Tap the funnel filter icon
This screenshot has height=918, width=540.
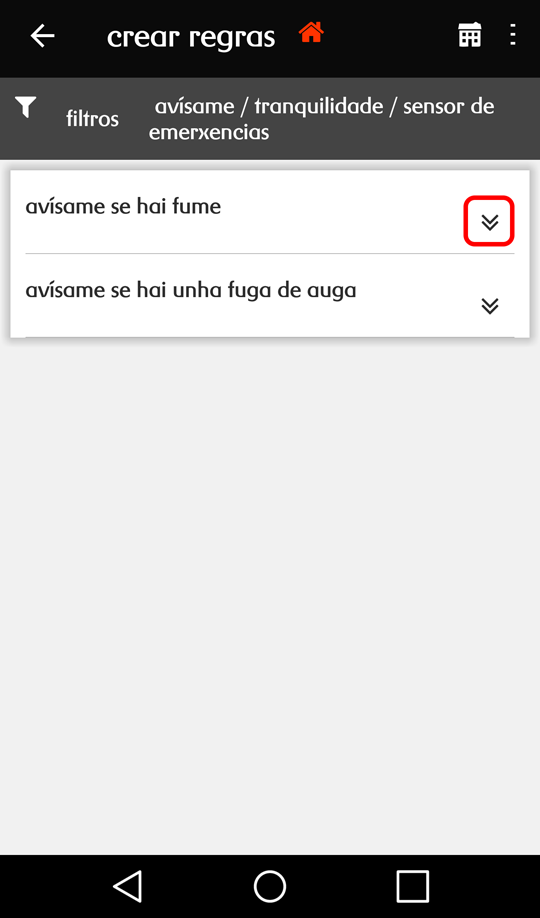pyautogui.click(x=26, y=107)
